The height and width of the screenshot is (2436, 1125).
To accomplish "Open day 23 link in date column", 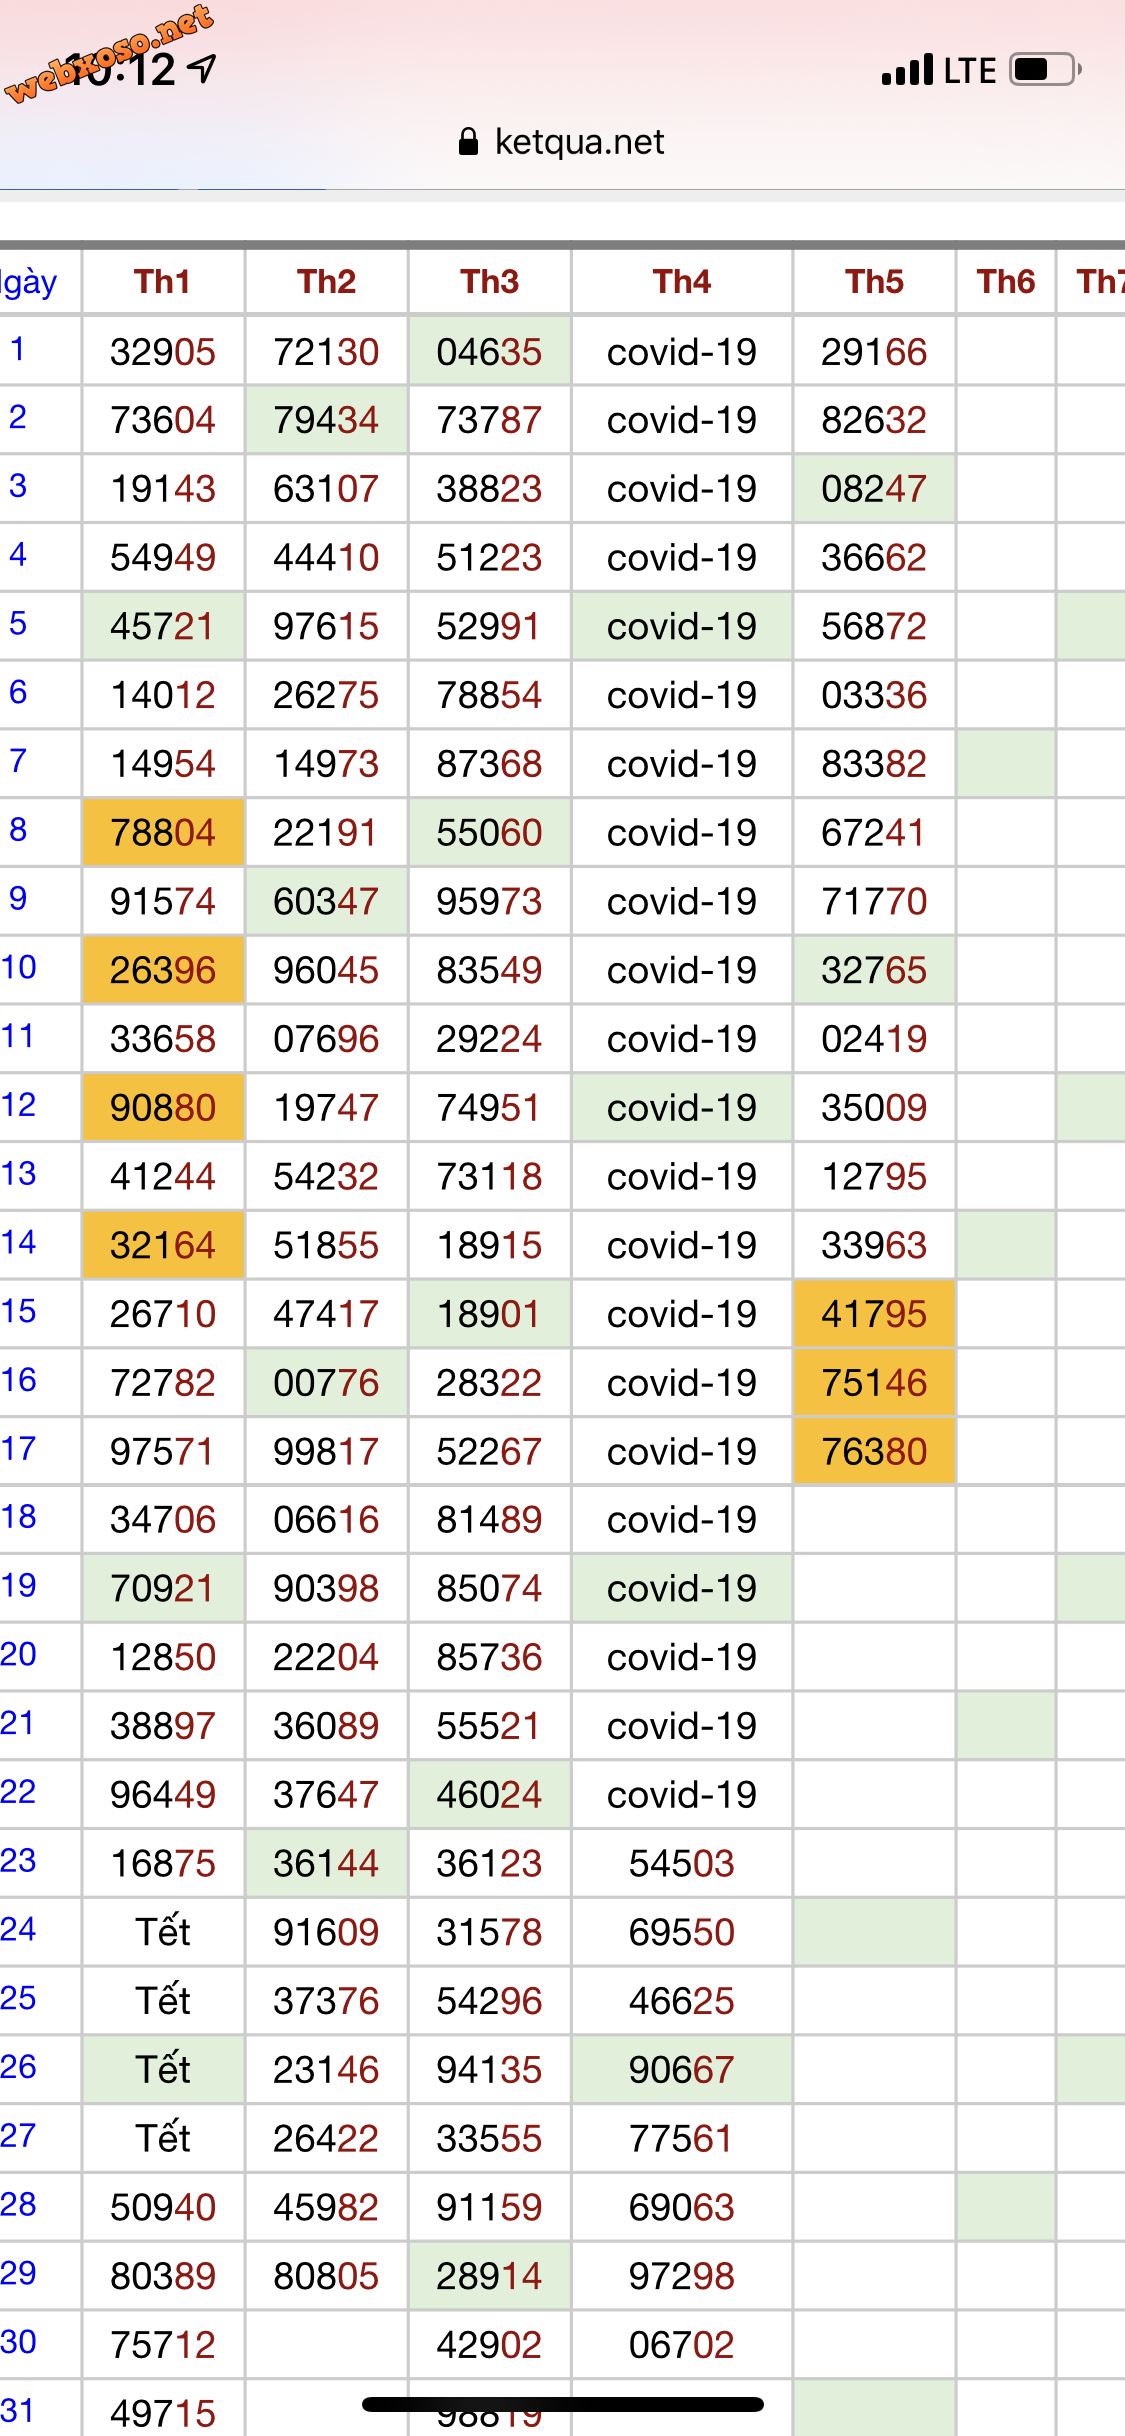I will pyautogui.click(x=18, y=1860).
